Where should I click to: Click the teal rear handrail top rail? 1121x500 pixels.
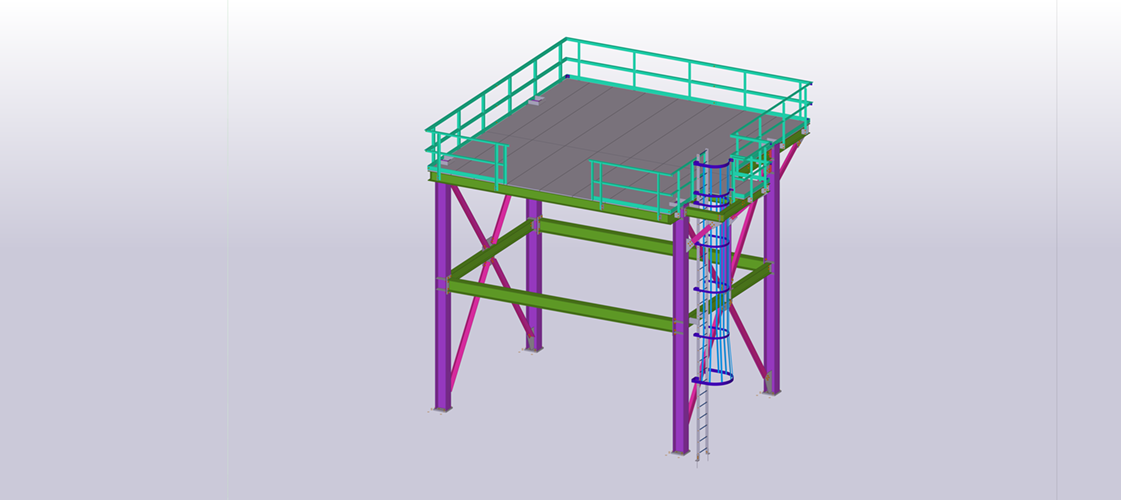pyautogui.click(x=690, y=62)
